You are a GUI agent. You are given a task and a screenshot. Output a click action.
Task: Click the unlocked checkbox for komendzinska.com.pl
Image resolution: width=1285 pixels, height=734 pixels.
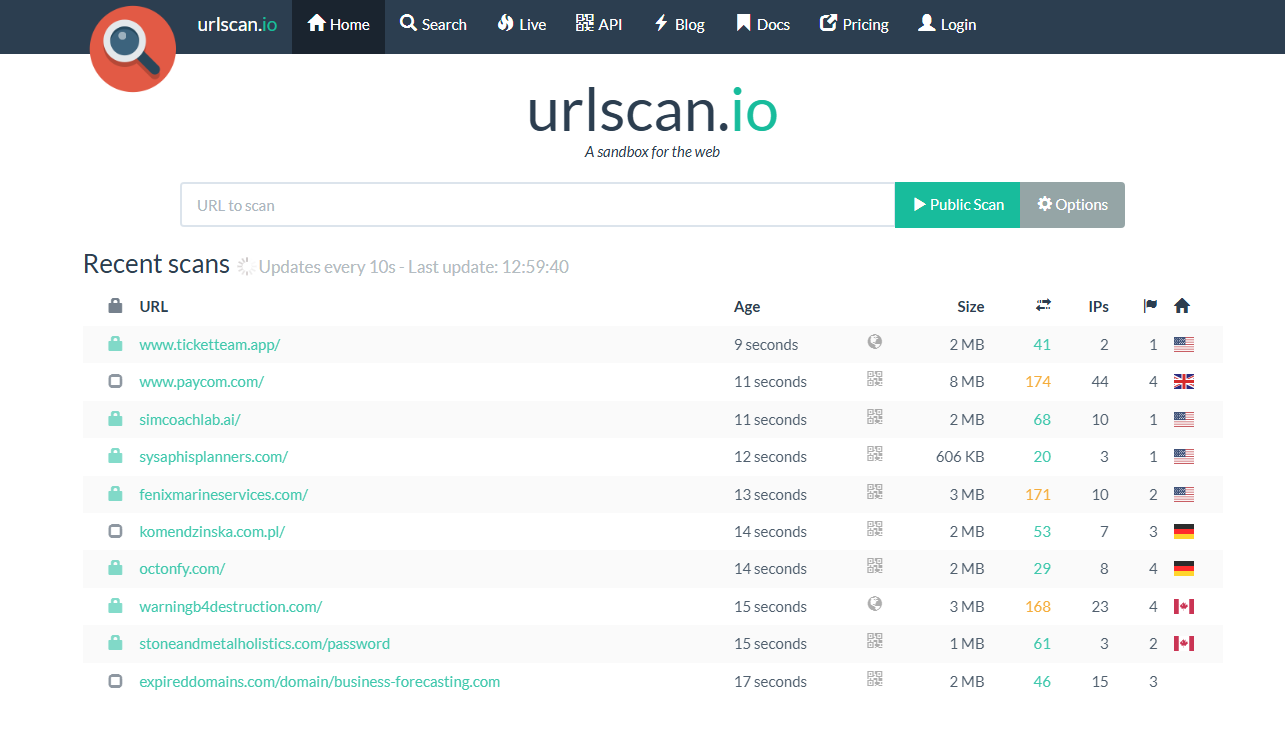click(x=114, y=529)
